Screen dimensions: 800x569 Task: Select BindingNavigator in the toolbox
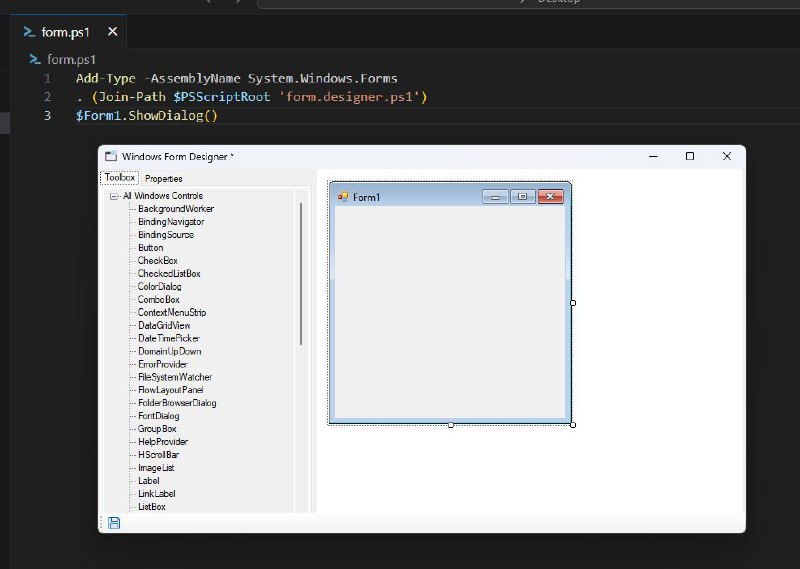[x=171, y=222]
